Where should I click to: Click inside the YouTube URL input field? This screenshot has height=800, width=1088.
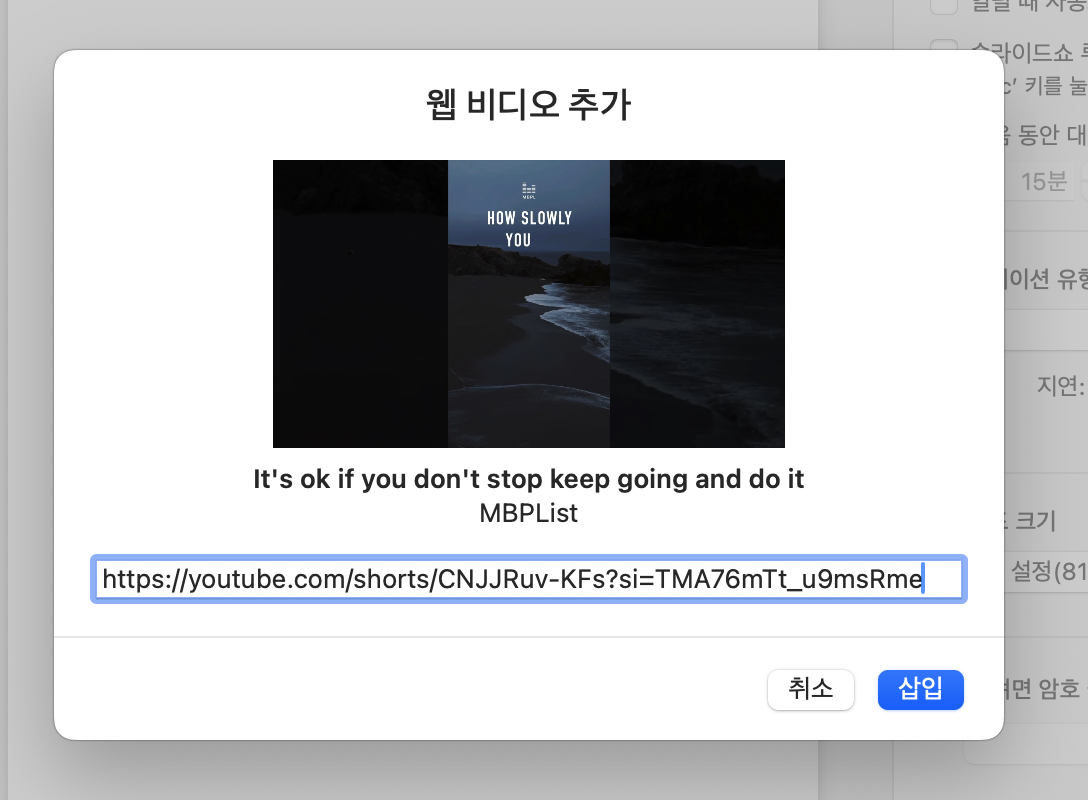529,578
